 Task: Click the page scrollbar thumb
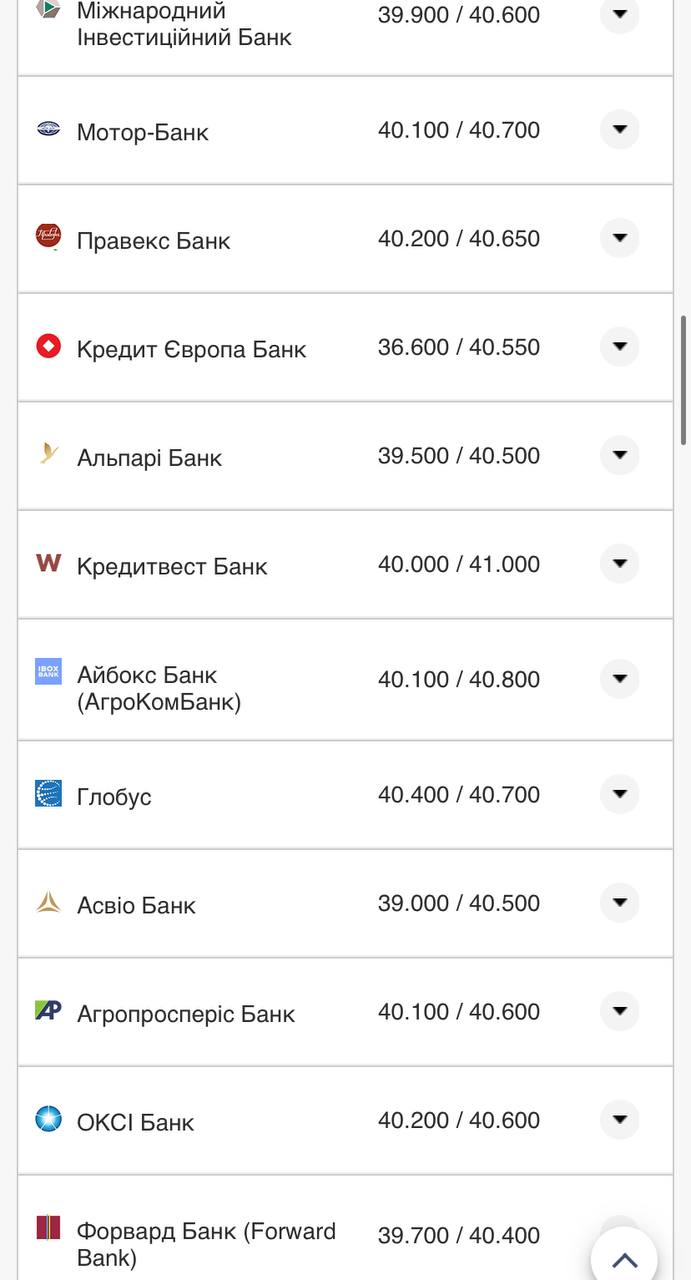(x=684, y=380)
